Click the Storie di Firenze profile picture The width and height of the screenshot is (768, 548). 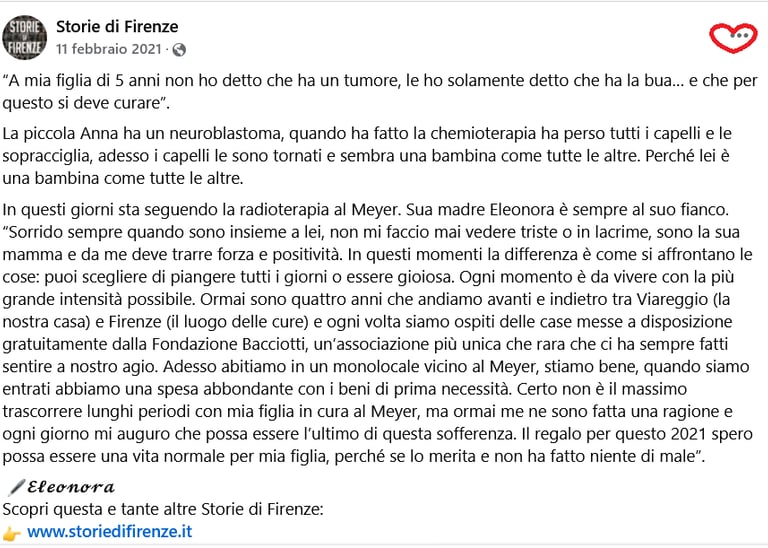(24, 37)
